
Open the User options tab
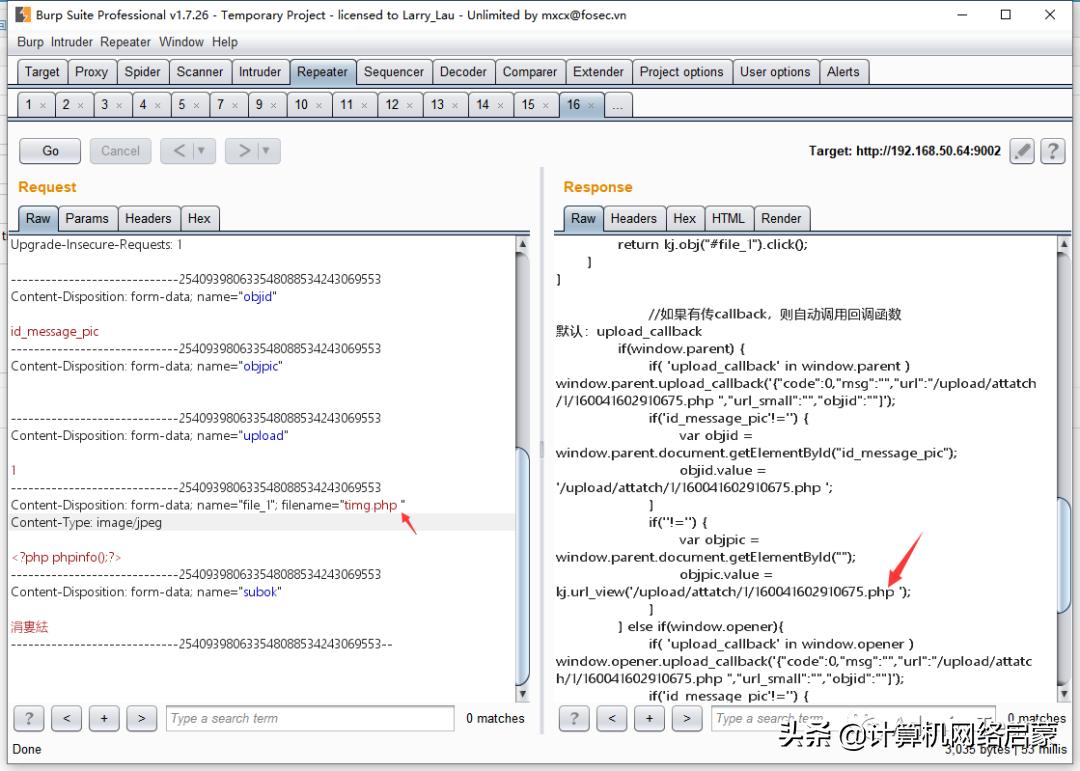775,72
